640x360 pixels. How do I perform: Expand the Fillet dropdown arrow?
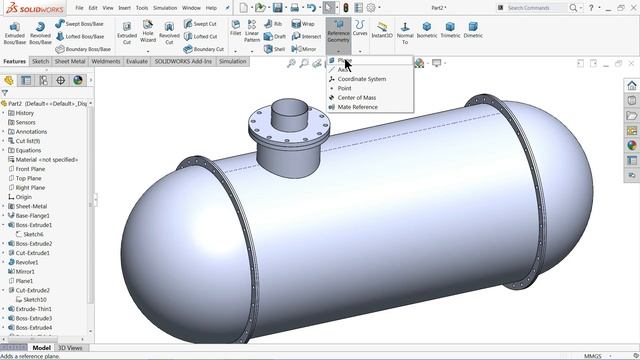click(x=236, y=52)
